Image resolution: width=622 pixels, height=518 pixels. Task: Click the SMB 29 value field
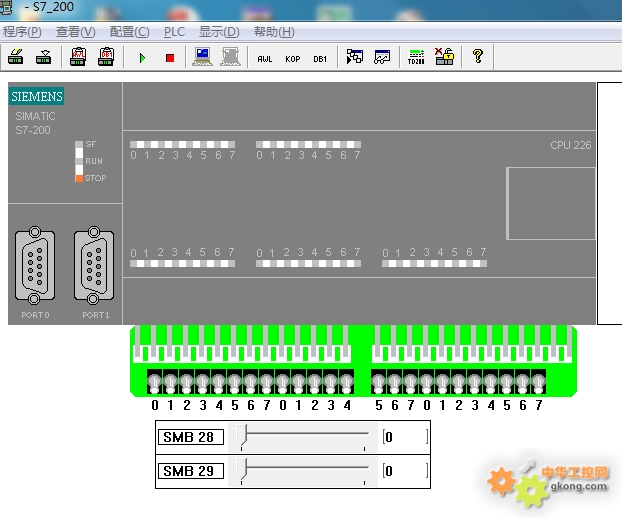tap(405, 471)
